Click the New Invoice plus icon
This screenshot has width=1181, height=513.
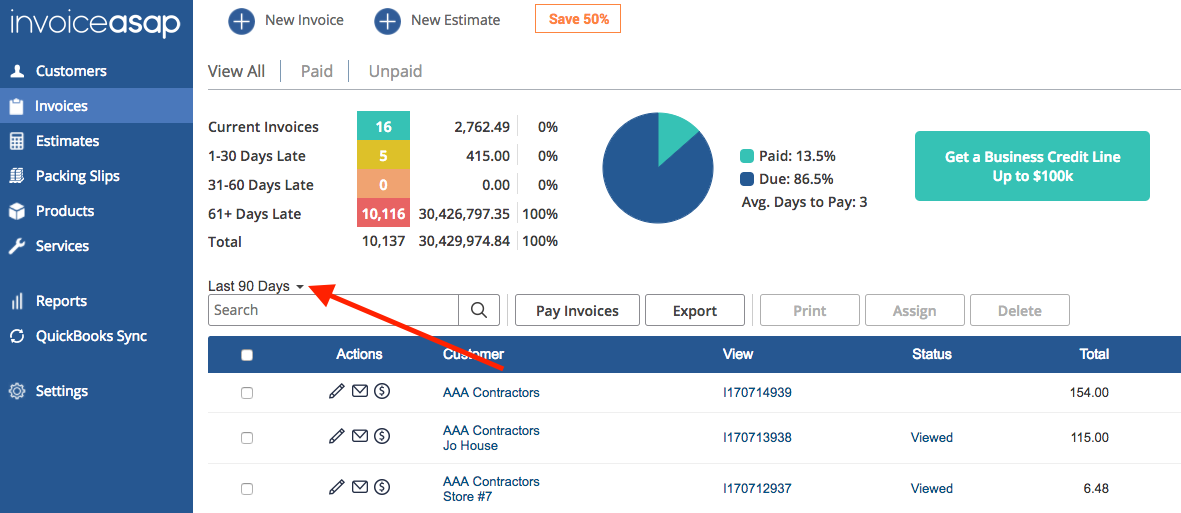tap(241, 20)
